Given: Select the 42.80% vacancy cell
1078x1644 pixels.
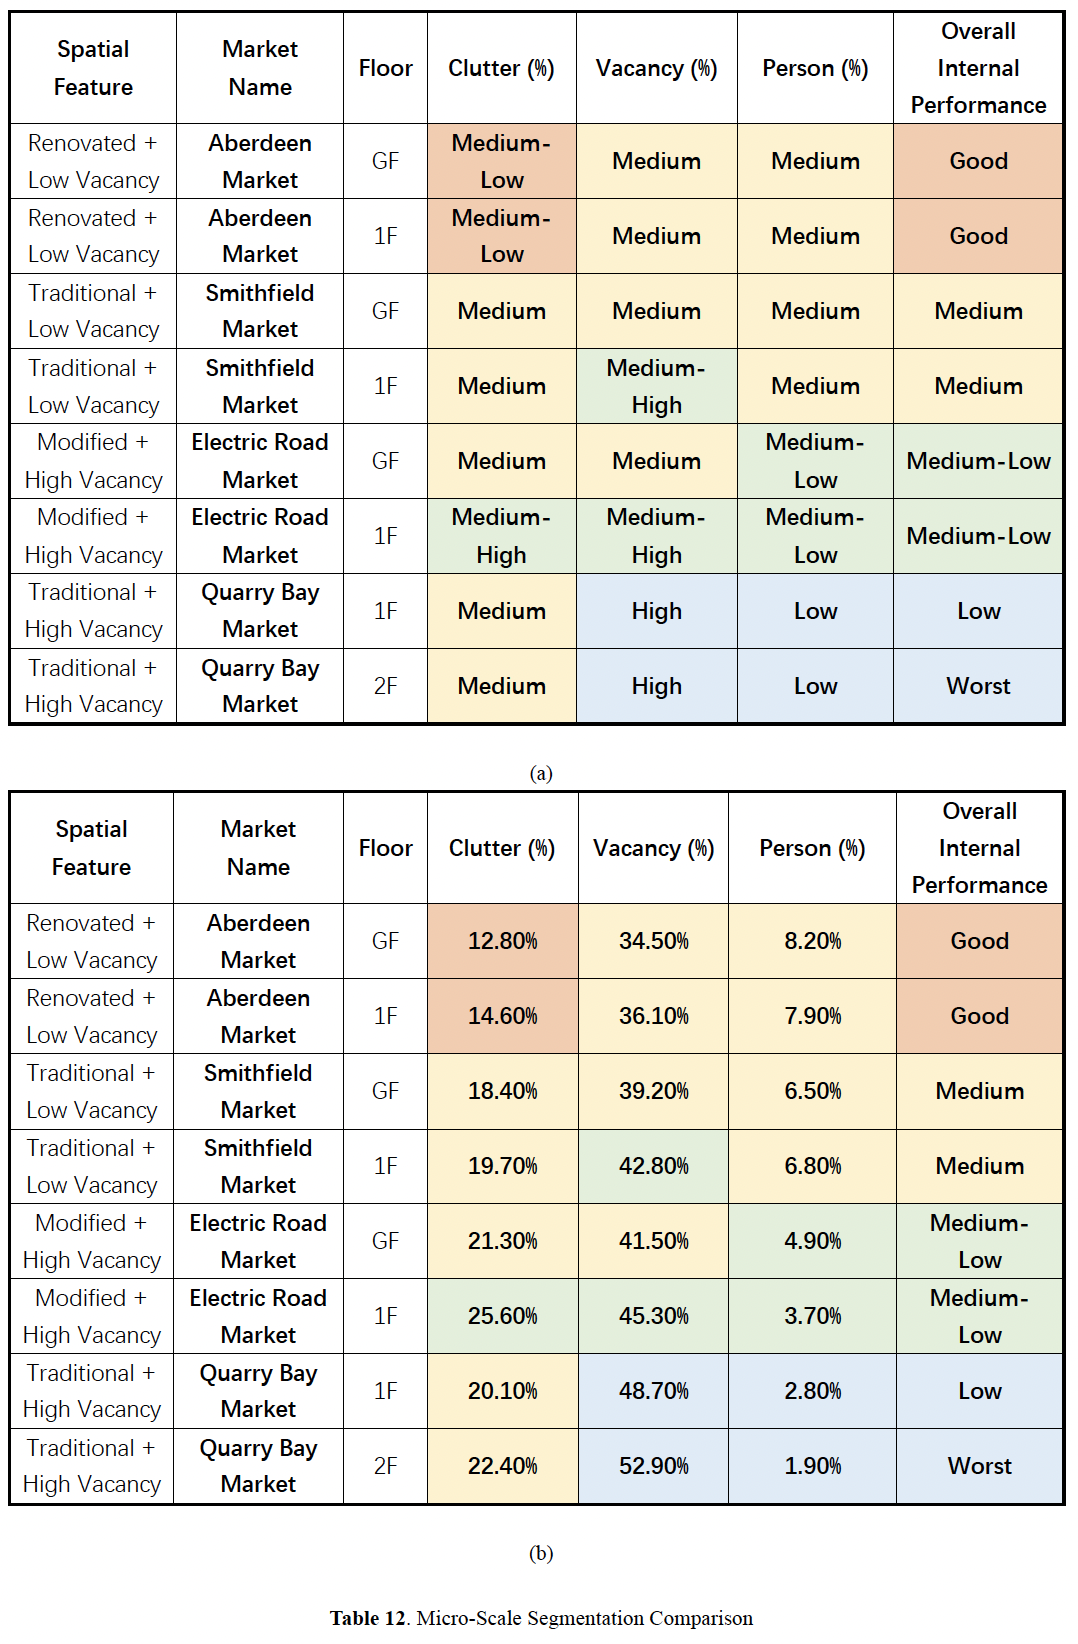Looking at the screenshot, I should coord(654,1166).
